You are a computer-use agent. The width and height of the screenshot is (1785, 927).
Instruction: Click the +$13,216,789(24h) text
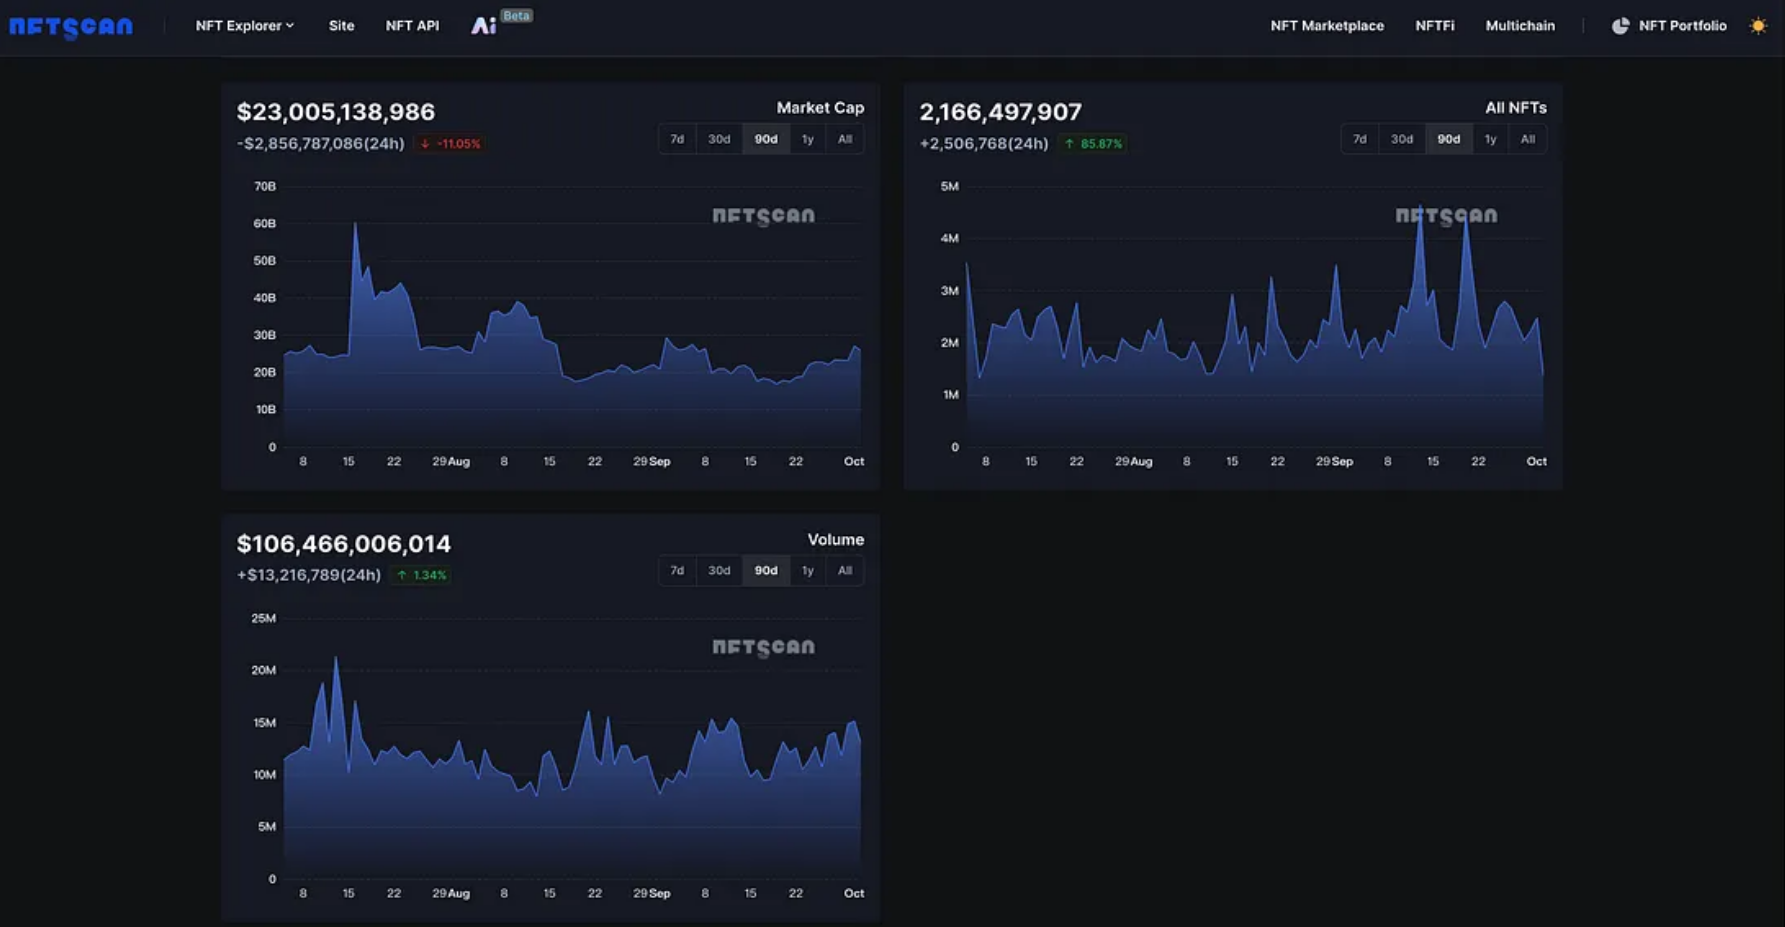[309, 575]
